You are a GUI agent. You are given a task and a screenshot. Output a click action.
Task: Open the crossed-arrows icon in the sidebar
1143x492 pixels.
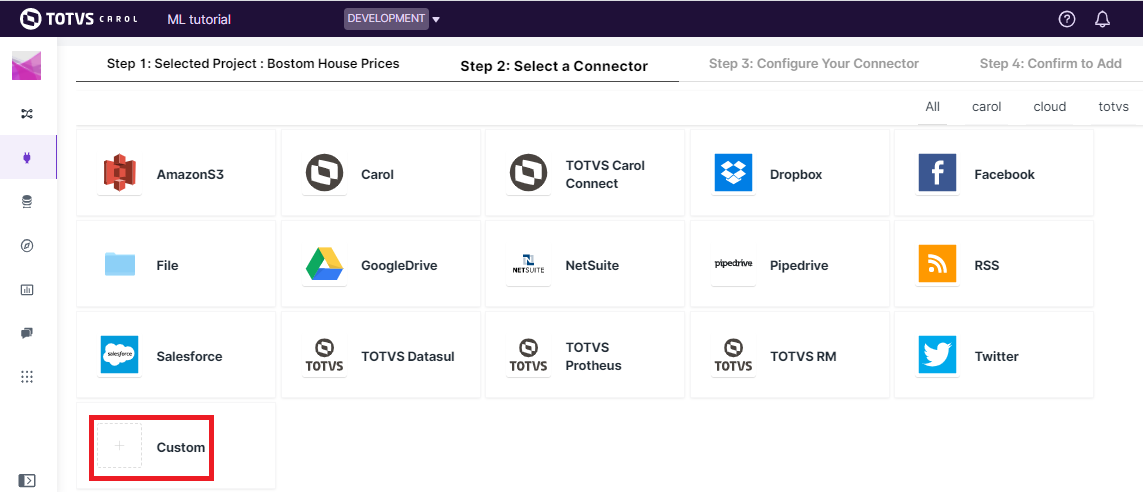pos(27,114)
